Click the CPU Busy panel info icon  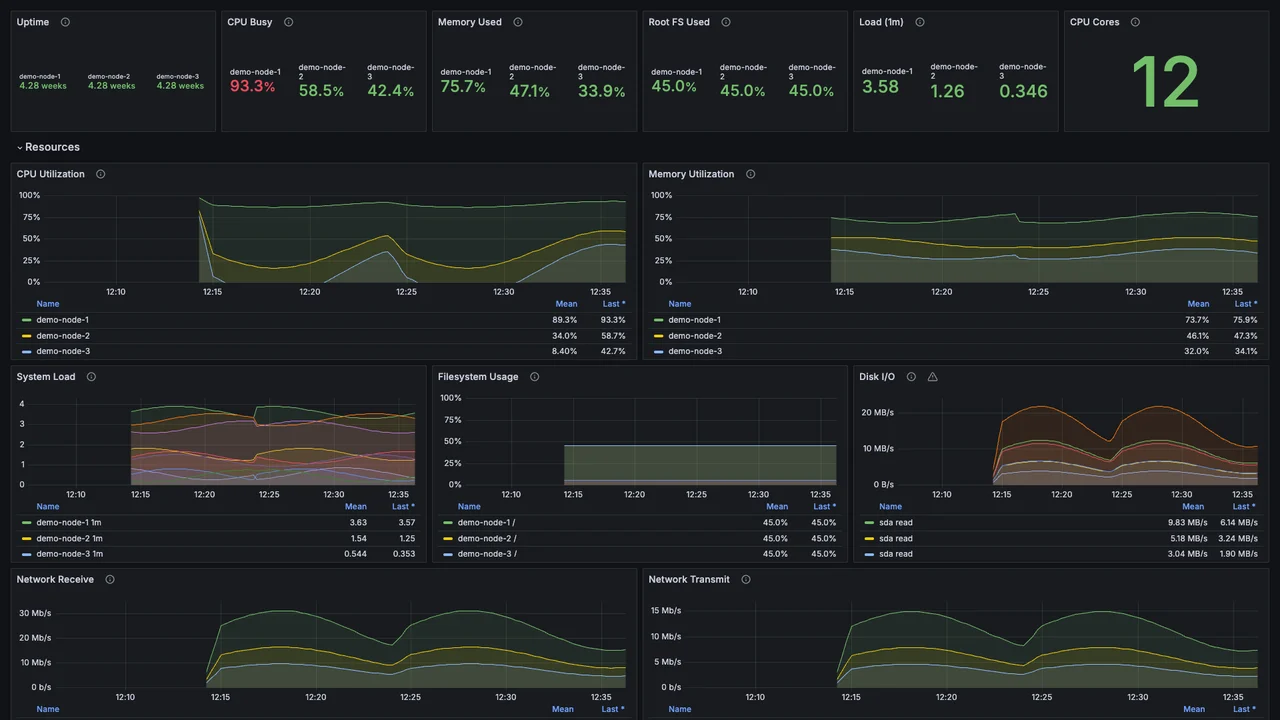click(288, 22)
